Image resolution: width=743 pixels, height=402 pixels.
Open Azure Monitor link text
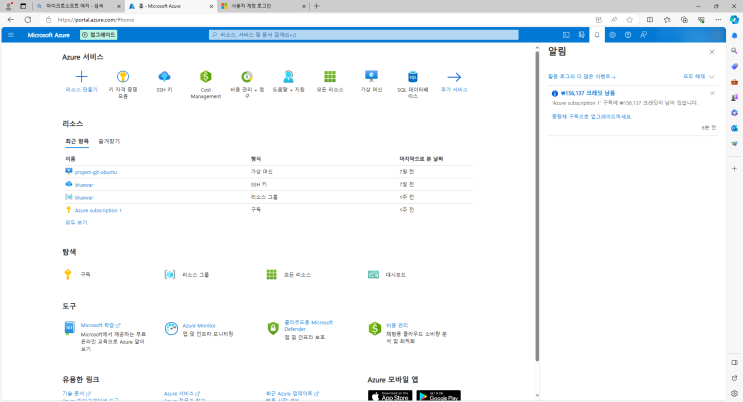point(199,326)
